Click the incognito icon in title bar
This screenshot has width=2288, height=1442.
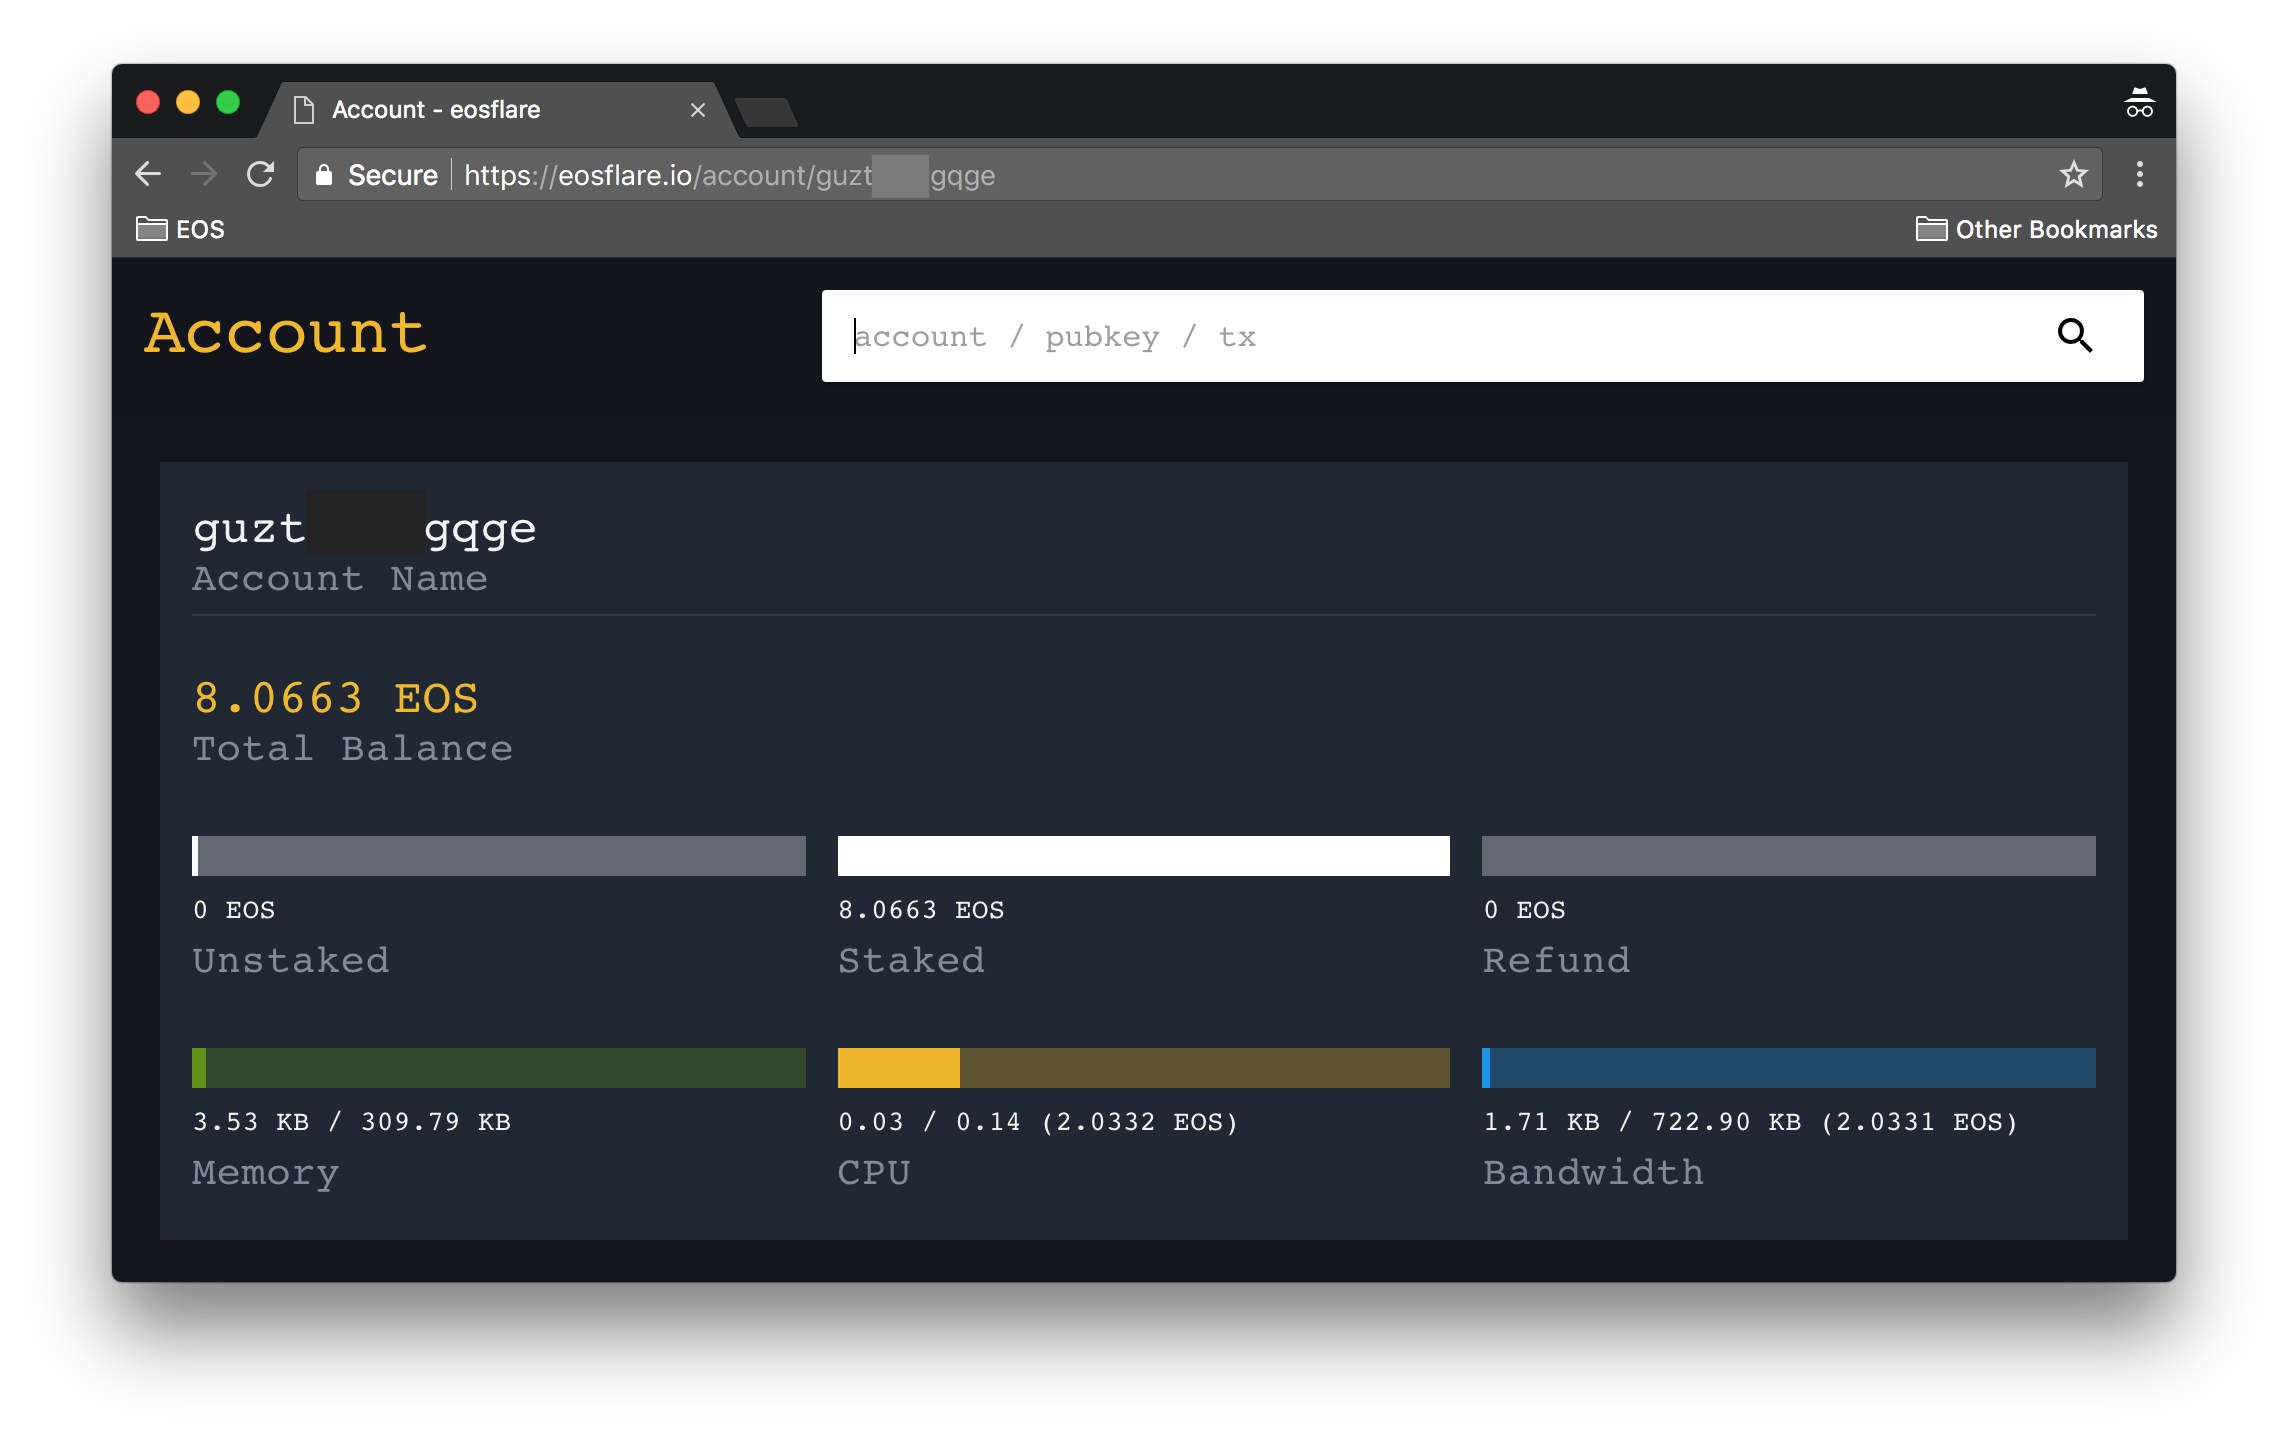click(2138, 104)
